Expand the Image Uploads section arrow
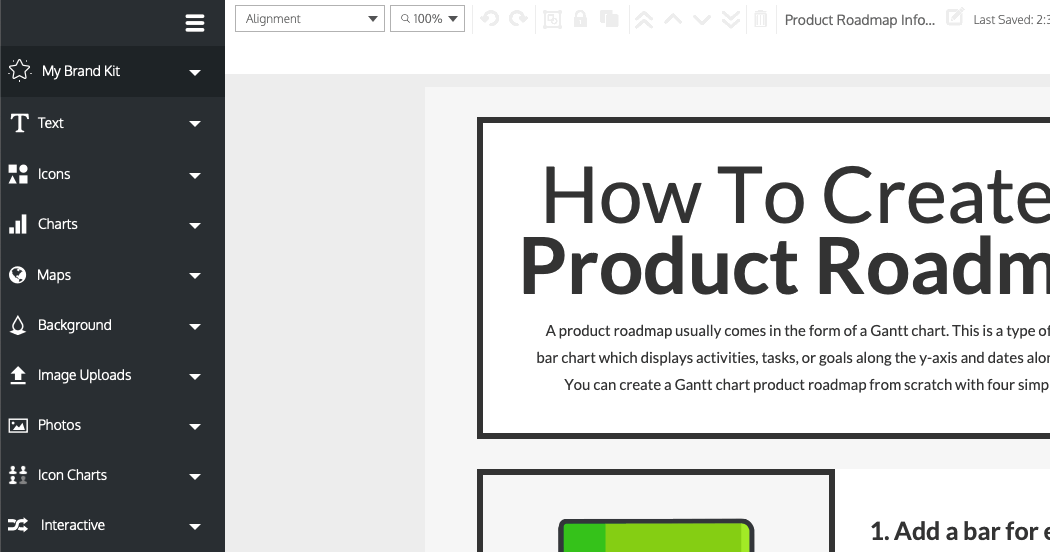1050x552 pixels. pos(195,376)
